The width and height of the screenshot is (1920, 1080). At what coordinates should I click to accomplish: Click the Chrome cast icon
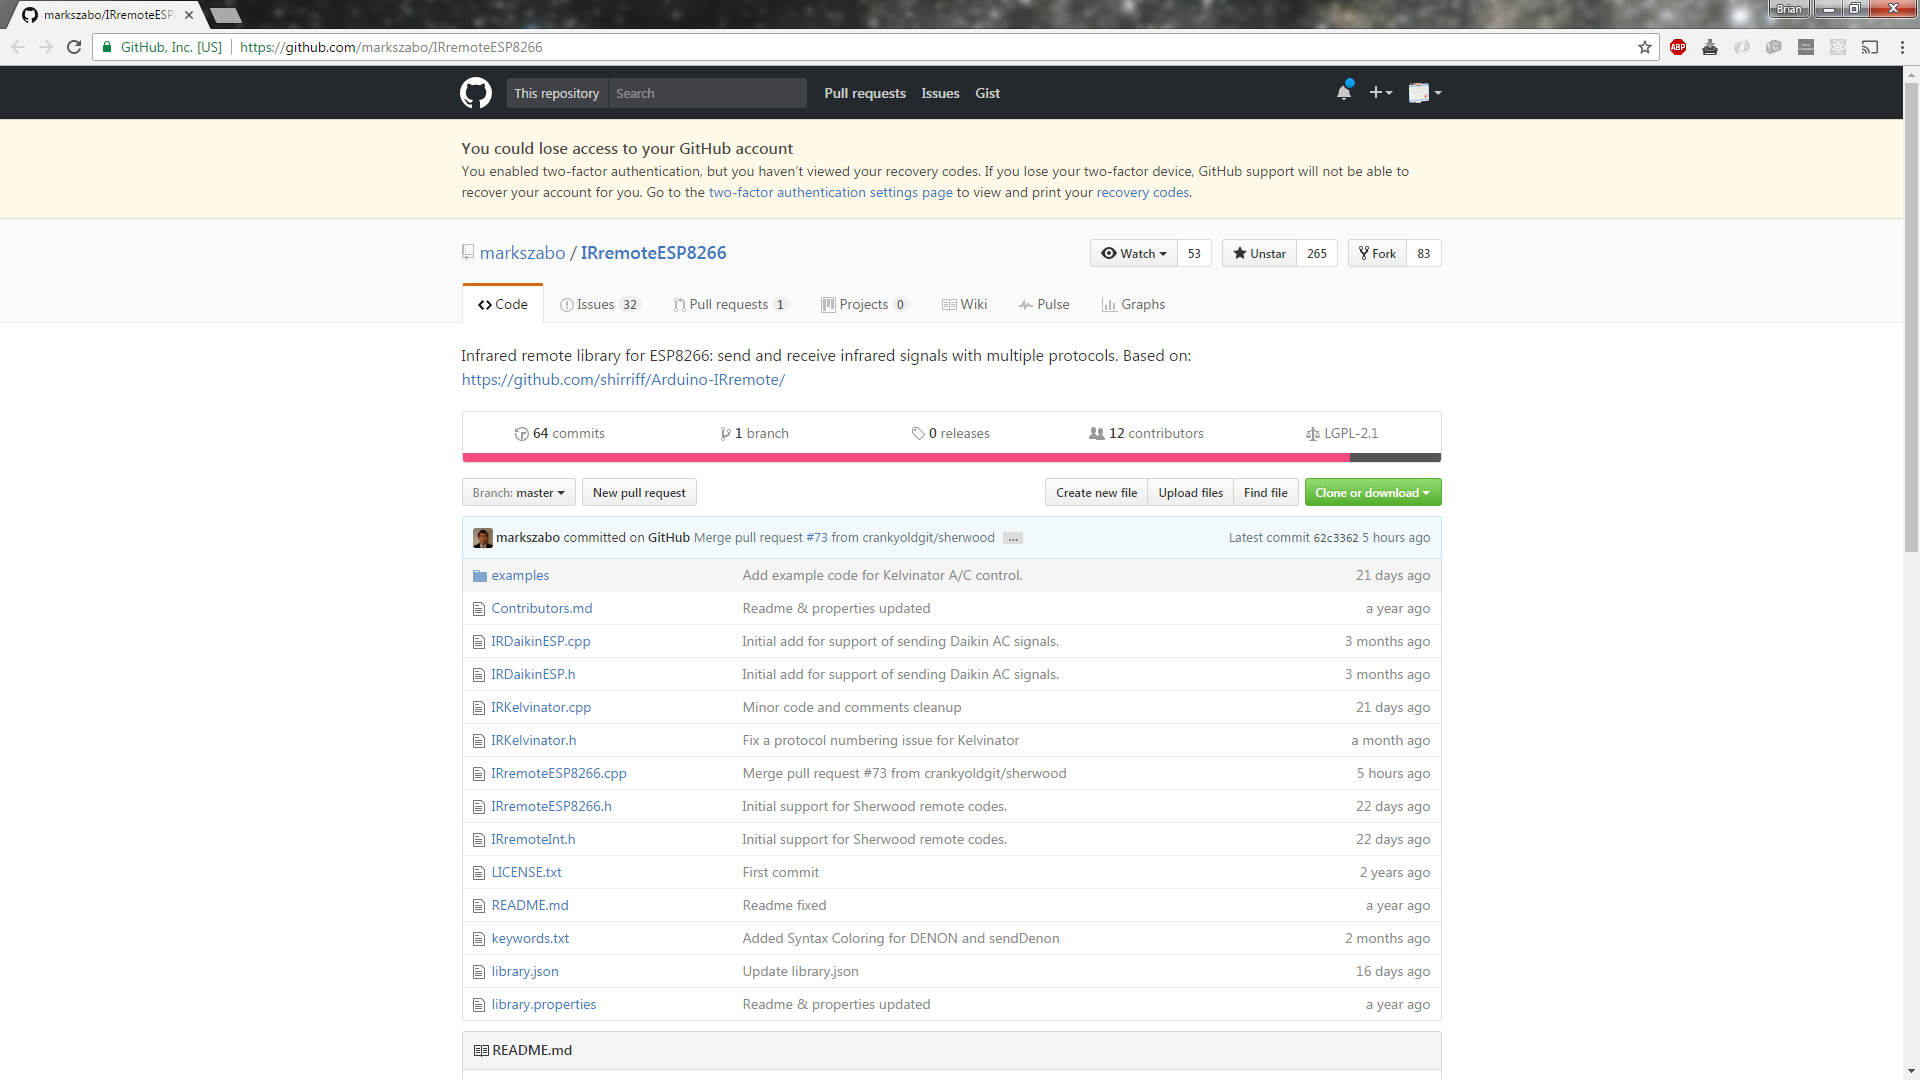(x=1869, y=47)
